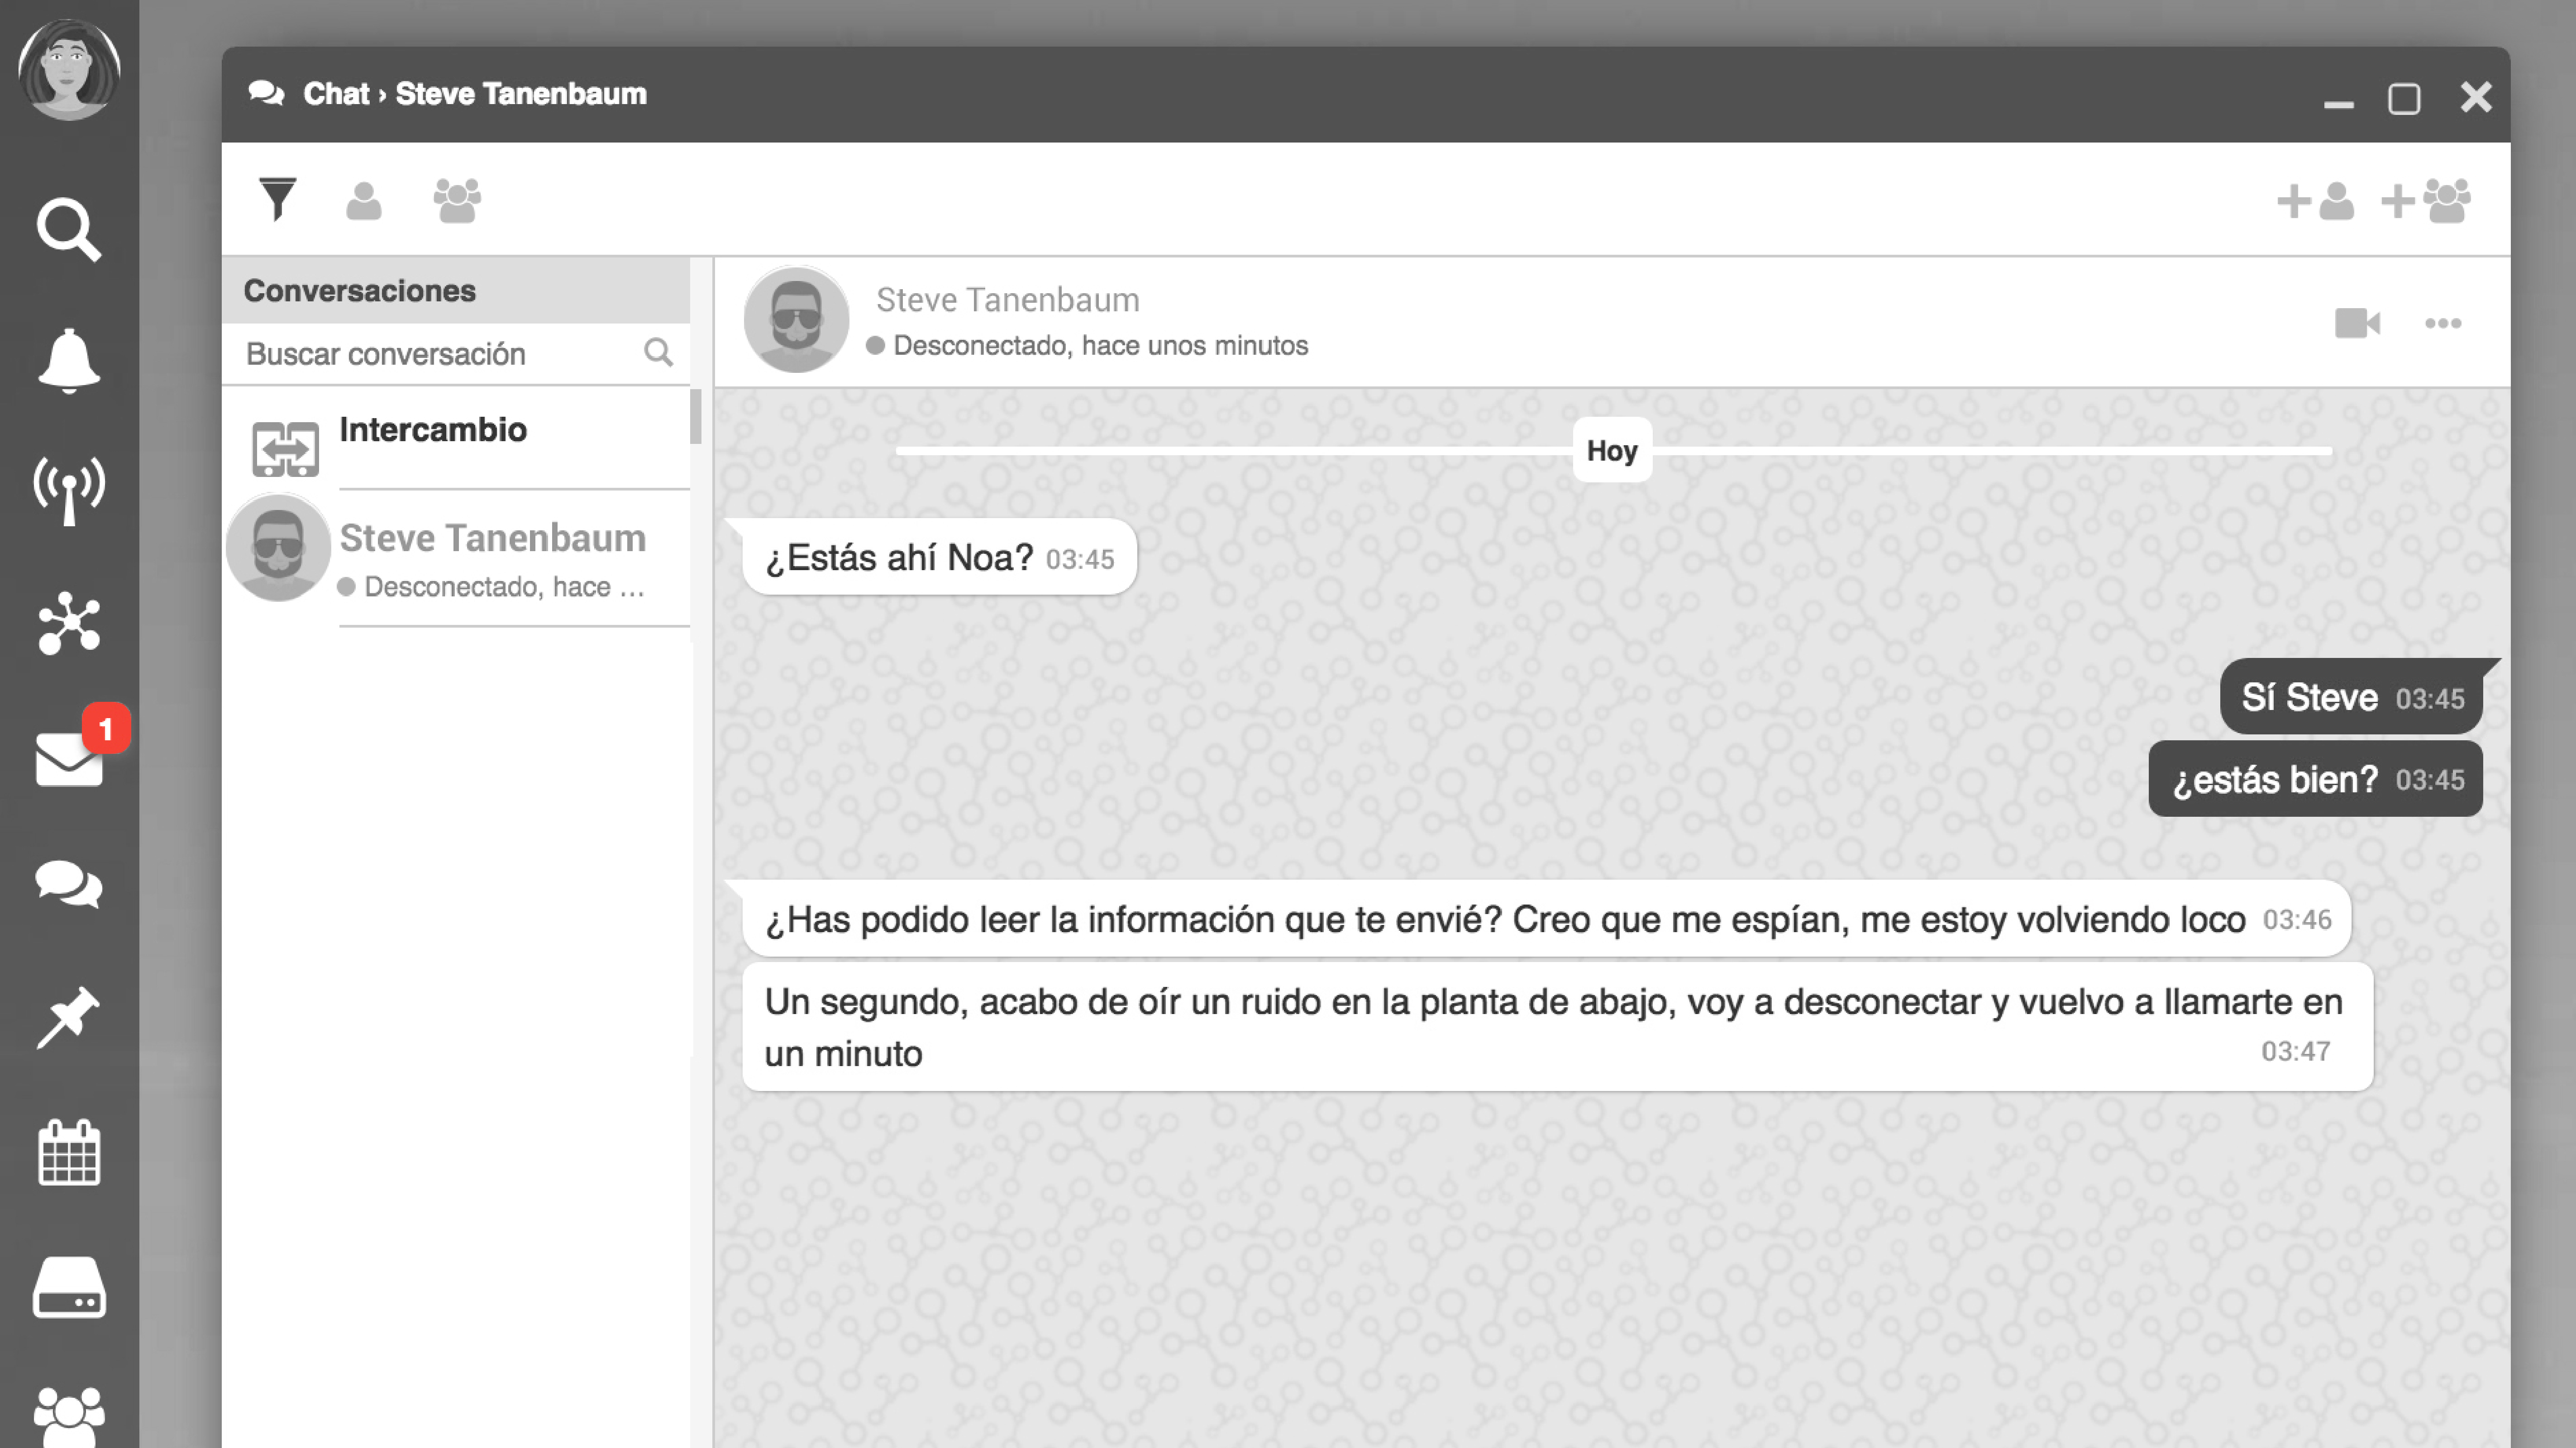
Task: Open the chat bubbles icon in sidebar
Action: point(69,885)
